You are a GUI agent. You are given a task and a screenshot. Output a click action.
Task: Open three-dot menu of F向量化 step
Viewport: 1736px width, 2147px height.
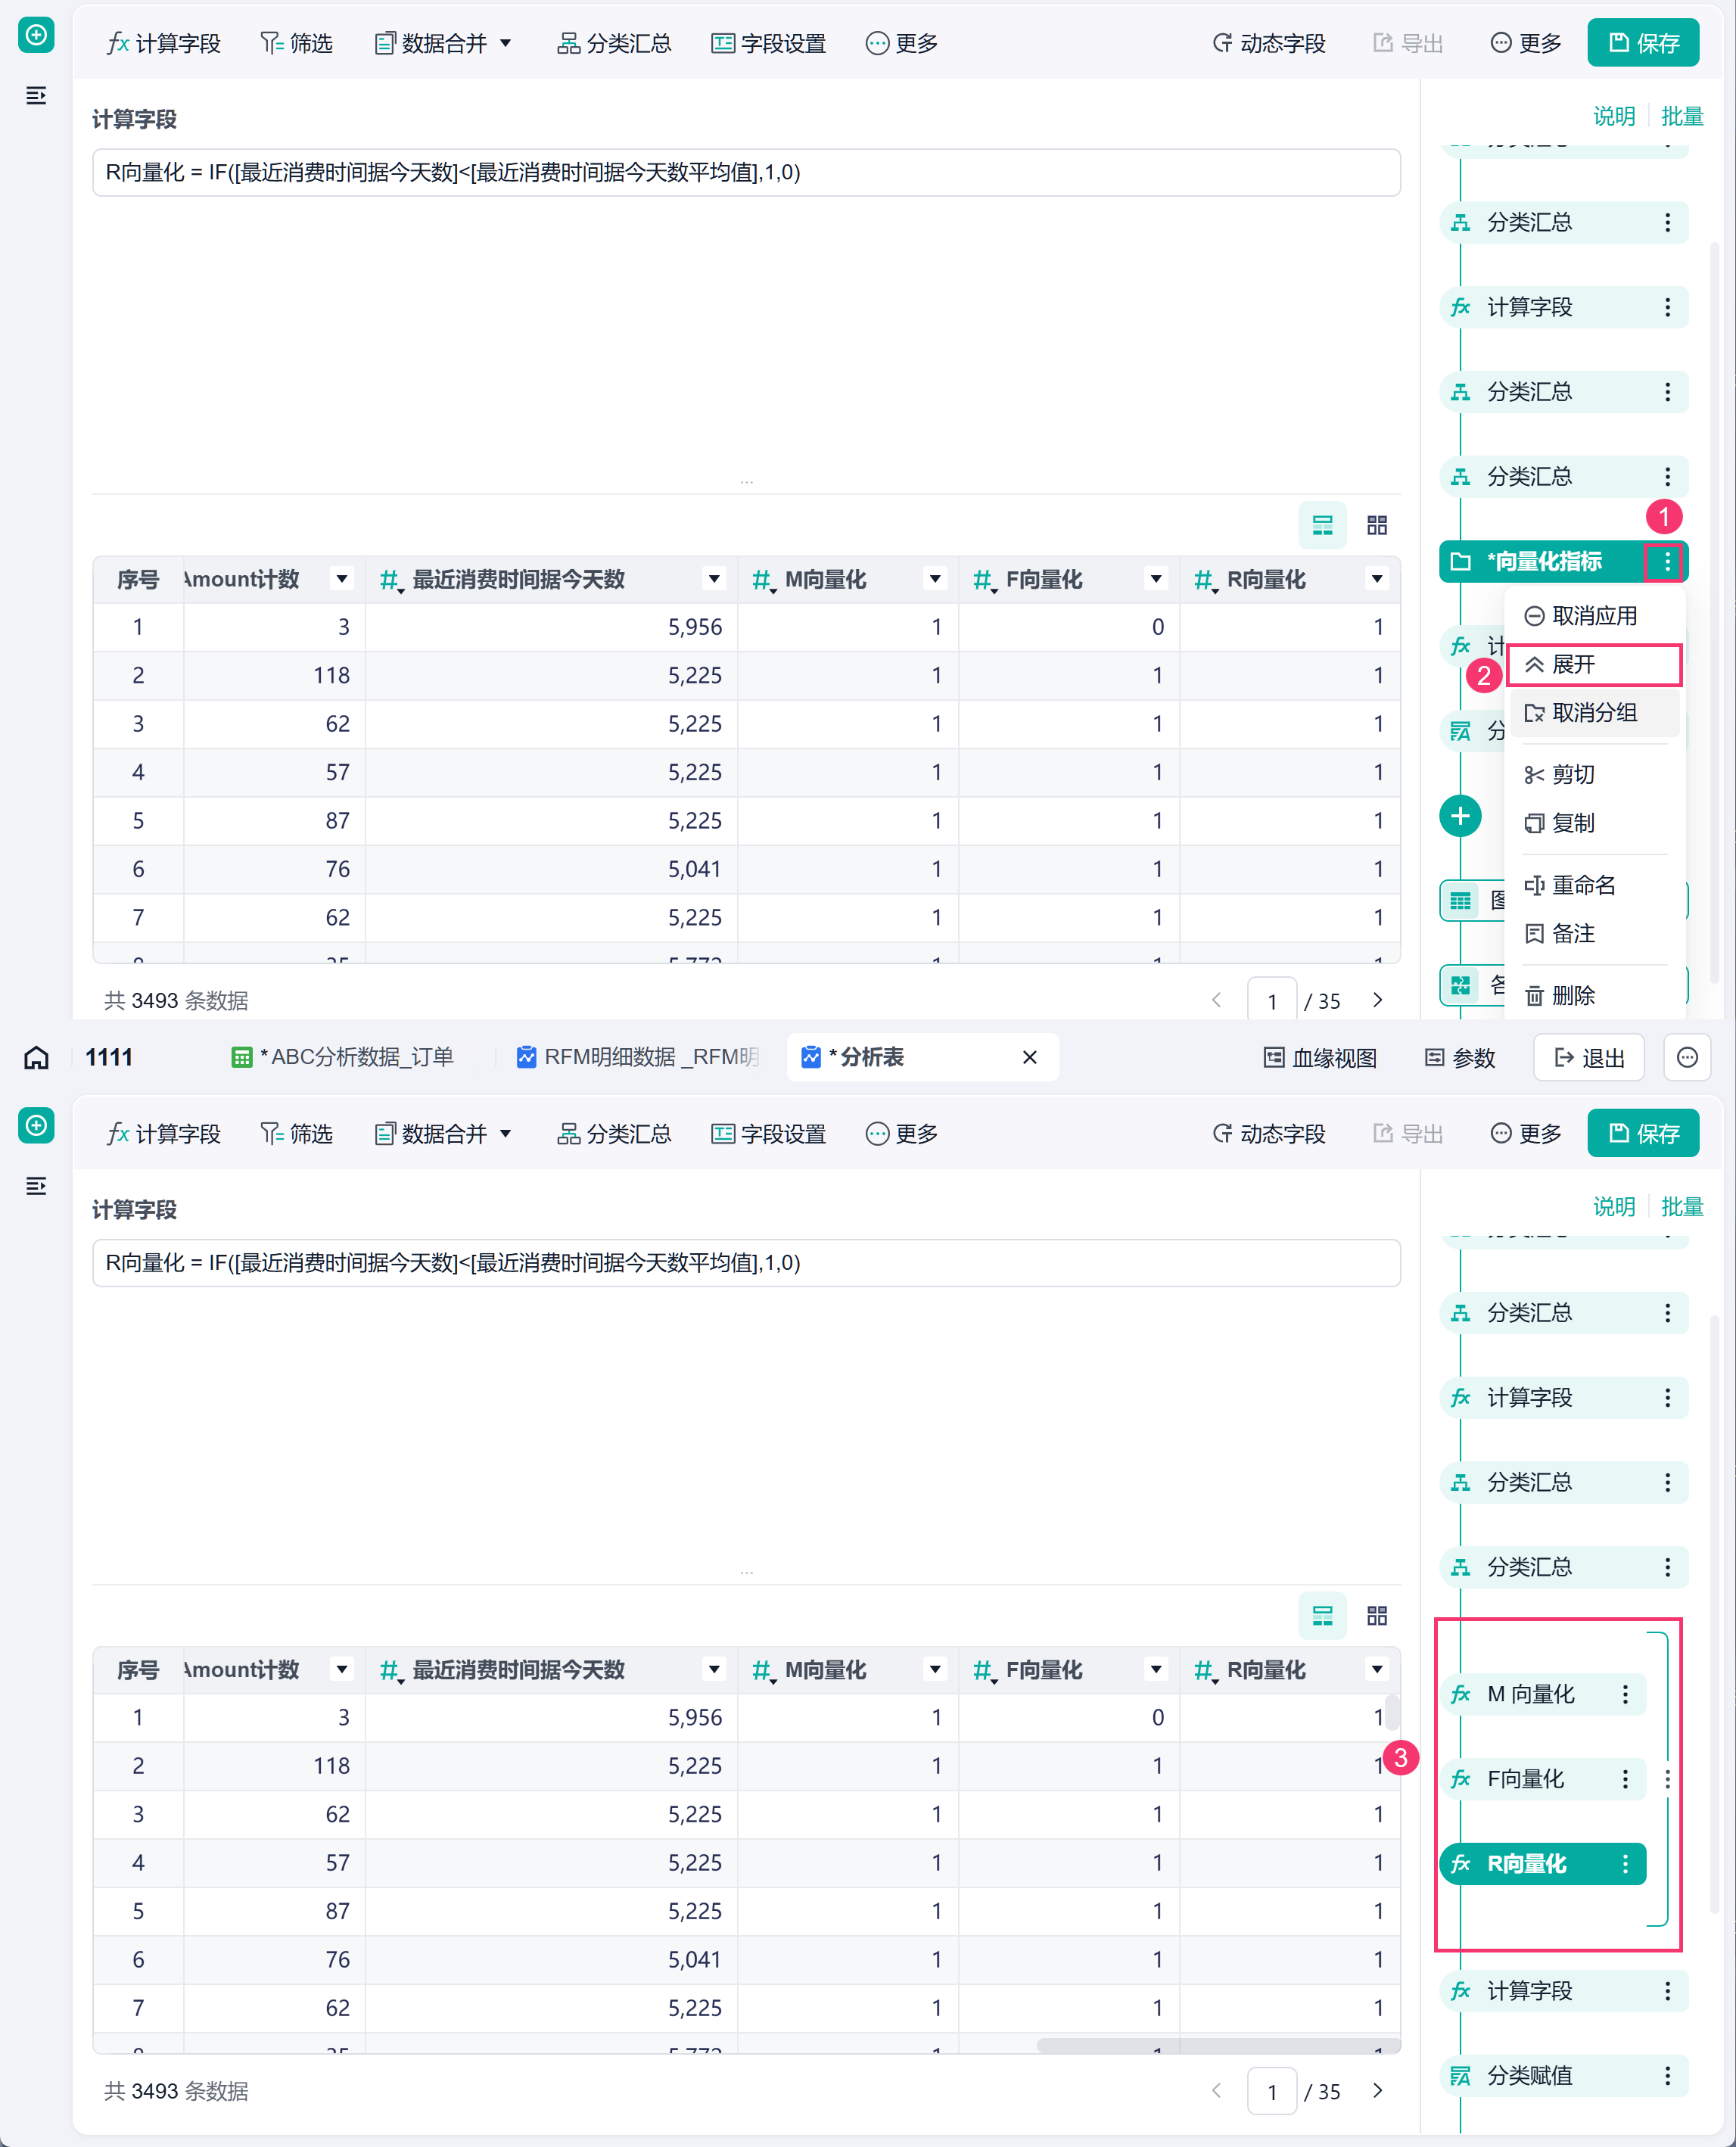coord(1625,1779)
